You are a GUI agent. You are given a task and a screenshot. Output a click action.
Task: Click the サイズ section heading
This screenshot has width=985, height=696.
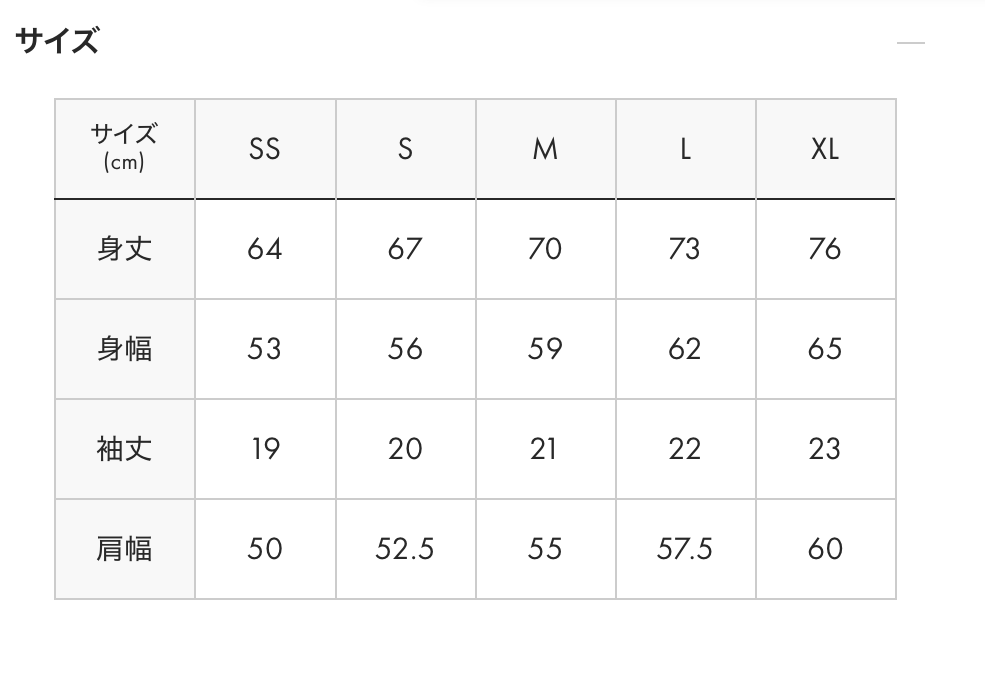pos(57,42)
